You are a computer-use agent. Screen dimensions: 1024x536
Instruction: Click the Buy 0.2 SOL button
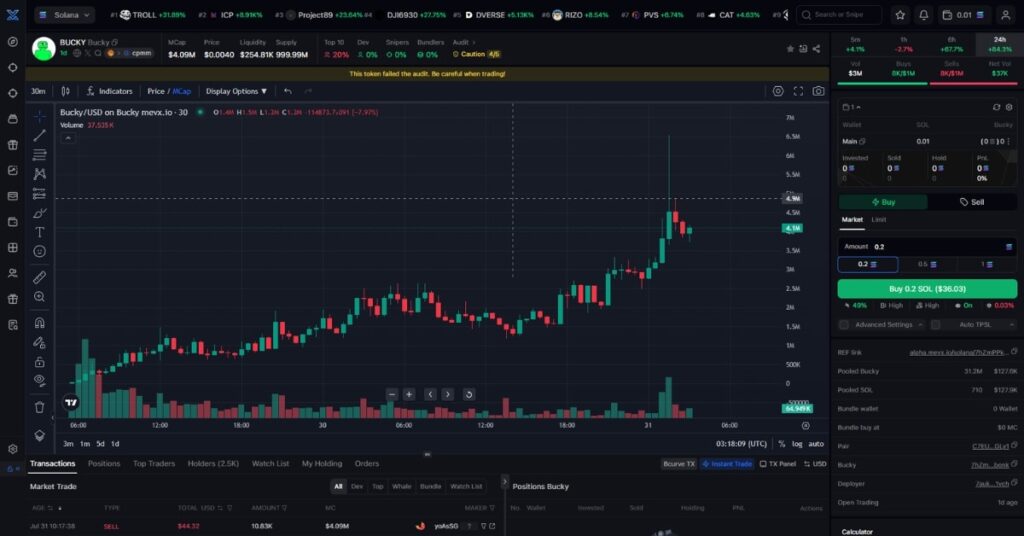(x=927, y=289)
